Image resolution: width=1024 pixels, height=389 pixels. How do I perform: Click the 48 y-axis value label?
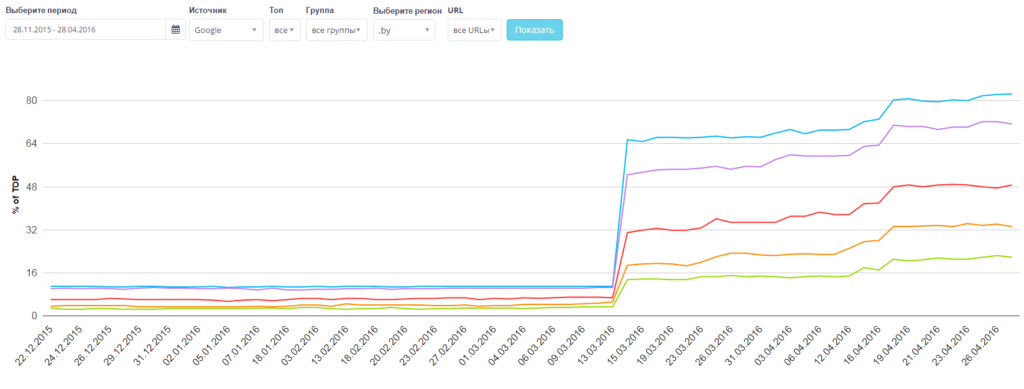click(31, 187)
